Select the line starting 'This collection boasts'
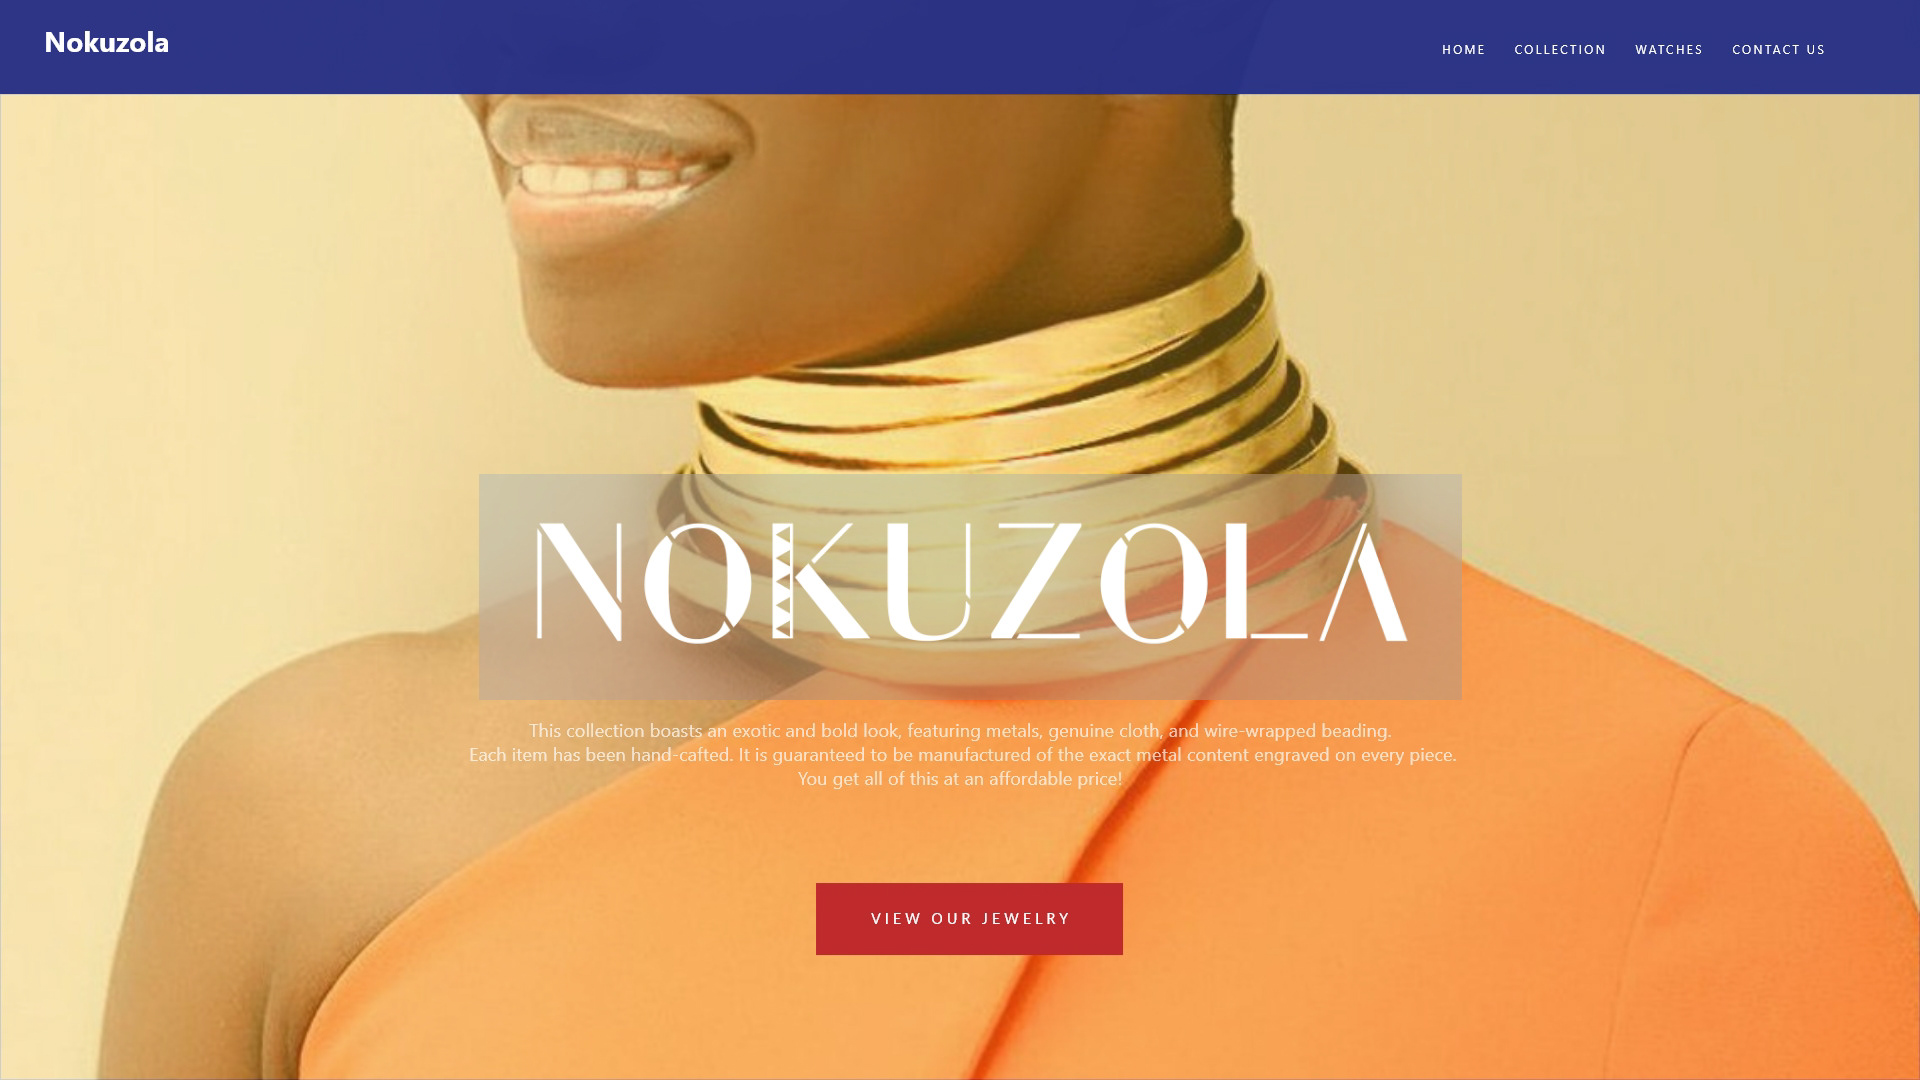Image resolution: width=1920 pixels, height=1080 pixels. click(960, 731)
